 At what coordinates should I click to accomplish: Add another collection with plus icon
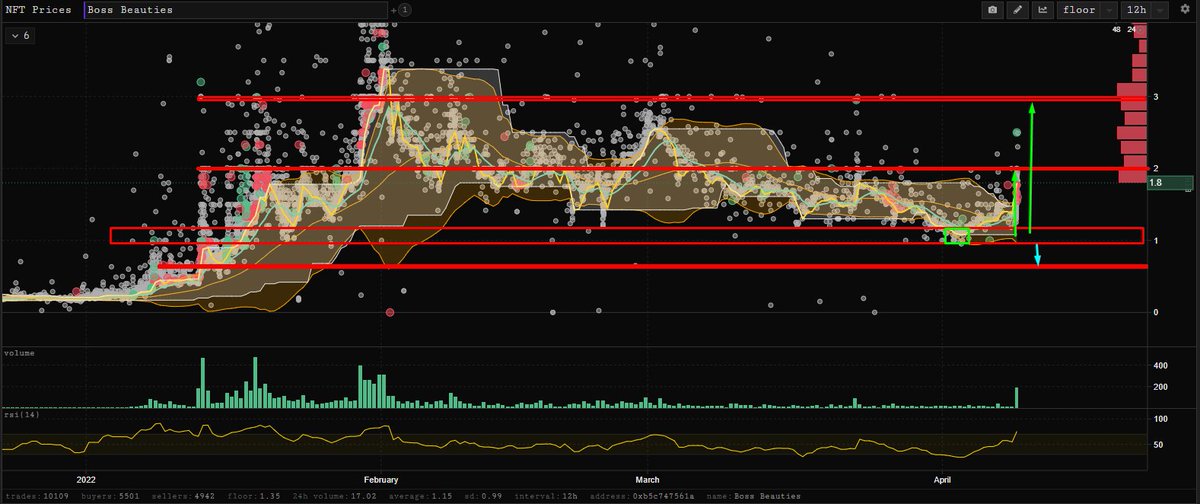(393, 10)
